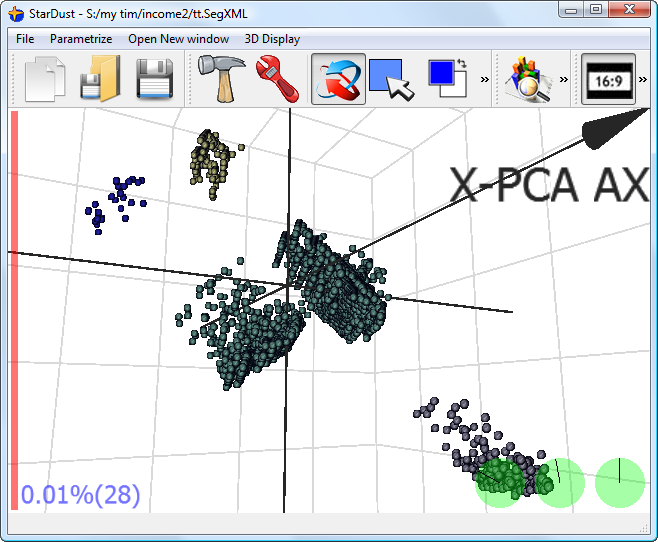
Task: Click the middle green dial control
Action: point(560,483)
